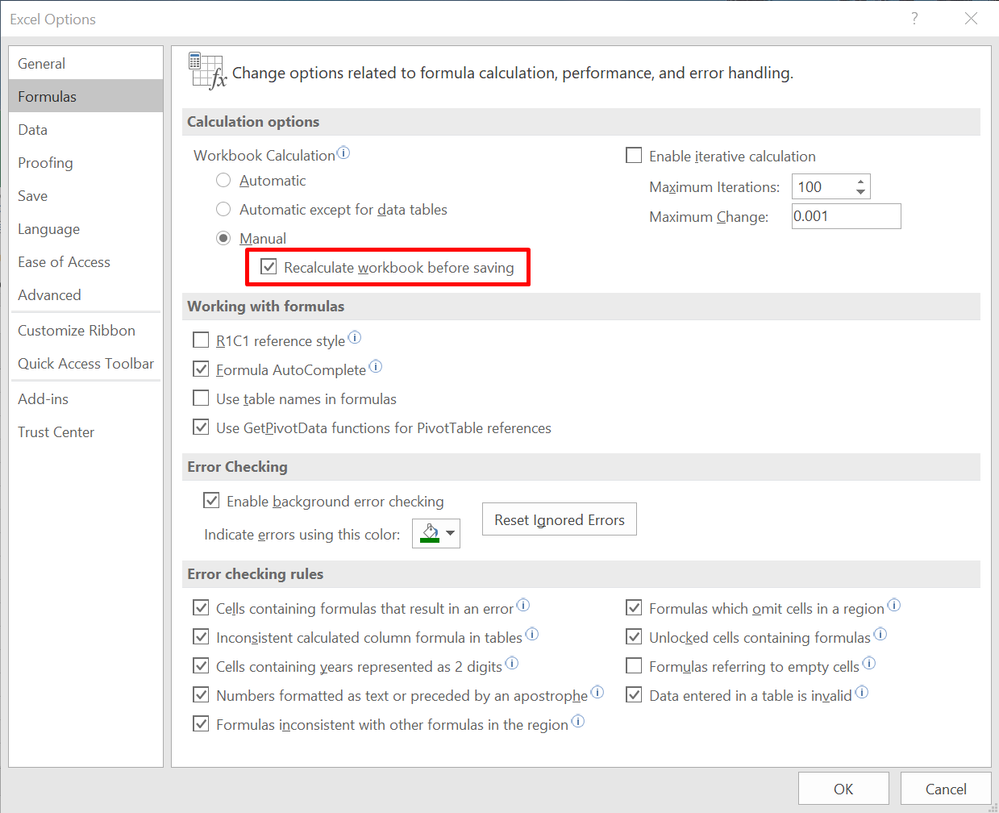Click the Reset Ignored Errors button
This screenshot has width=999, height=813.
559,519
